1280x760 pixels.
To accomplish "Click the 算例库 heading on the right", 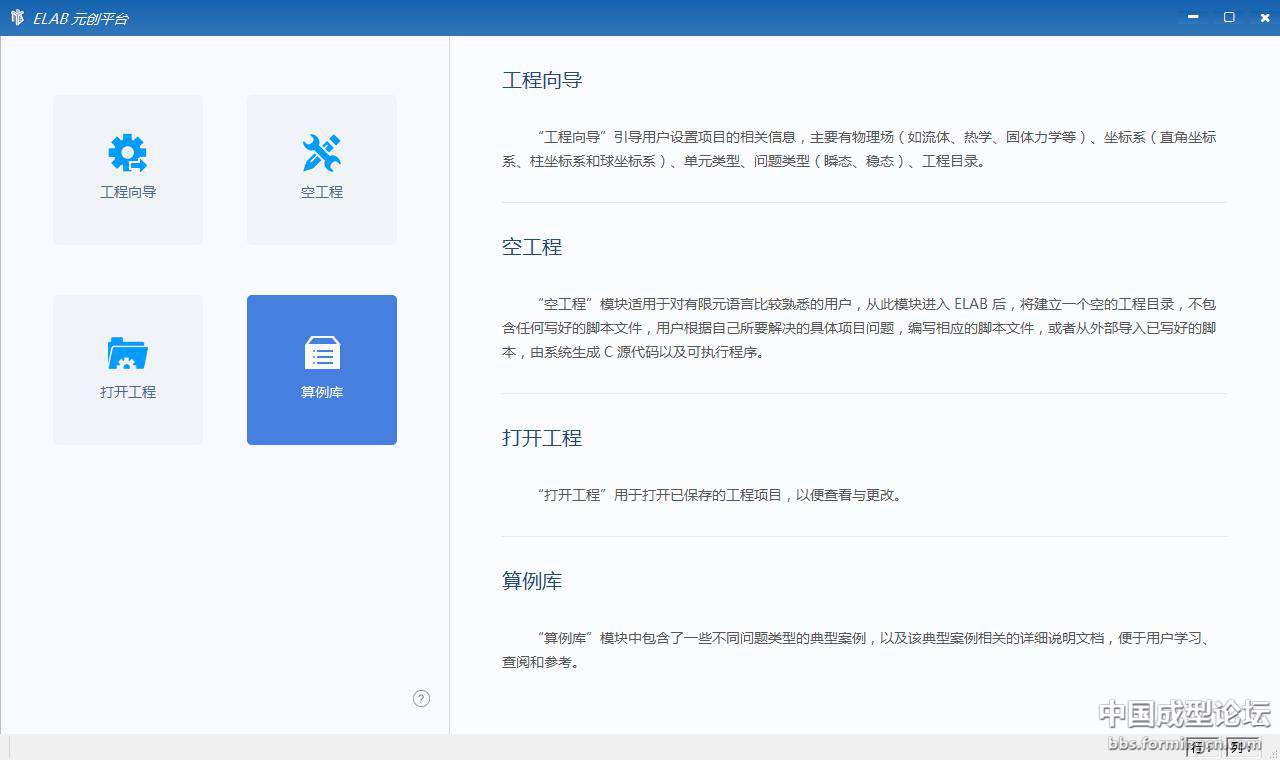I will pos(532,581).
